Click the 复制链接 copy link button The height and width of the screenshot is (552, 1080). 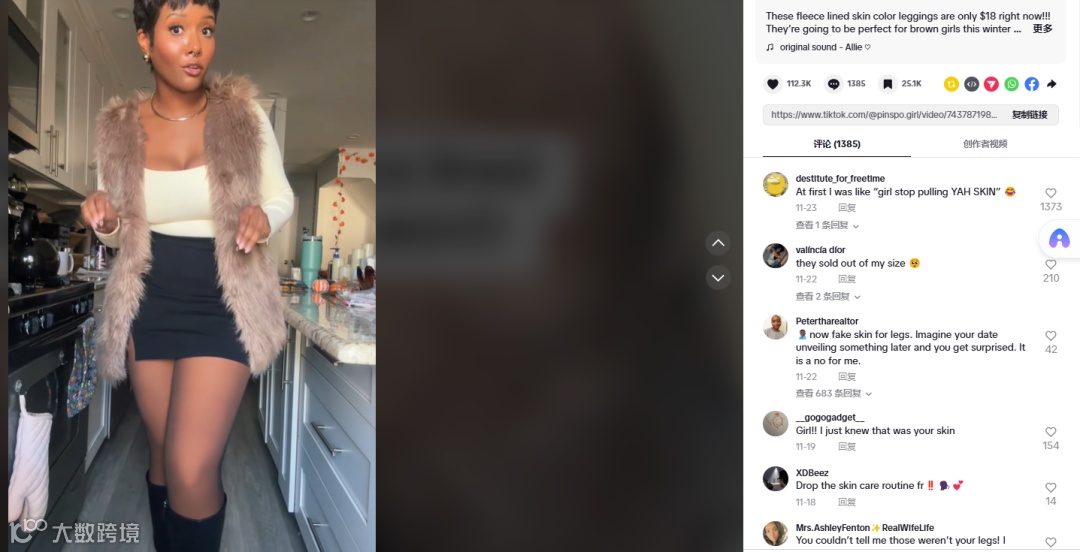pos(1029,115)
